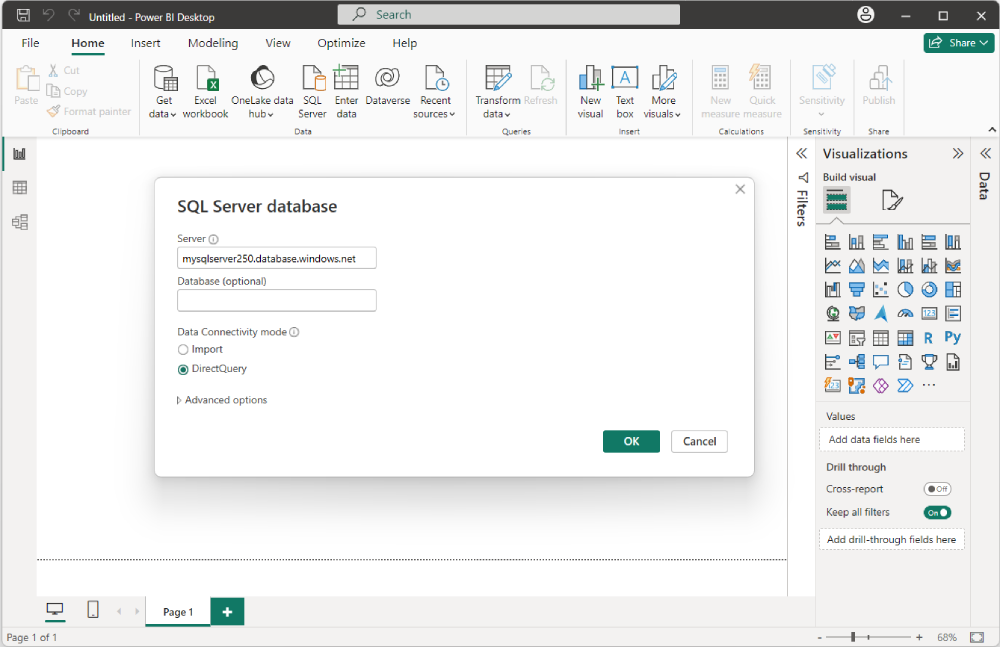Add a Python visual
The width and height of the screenshot is (1000, 647).
point(953,338)
